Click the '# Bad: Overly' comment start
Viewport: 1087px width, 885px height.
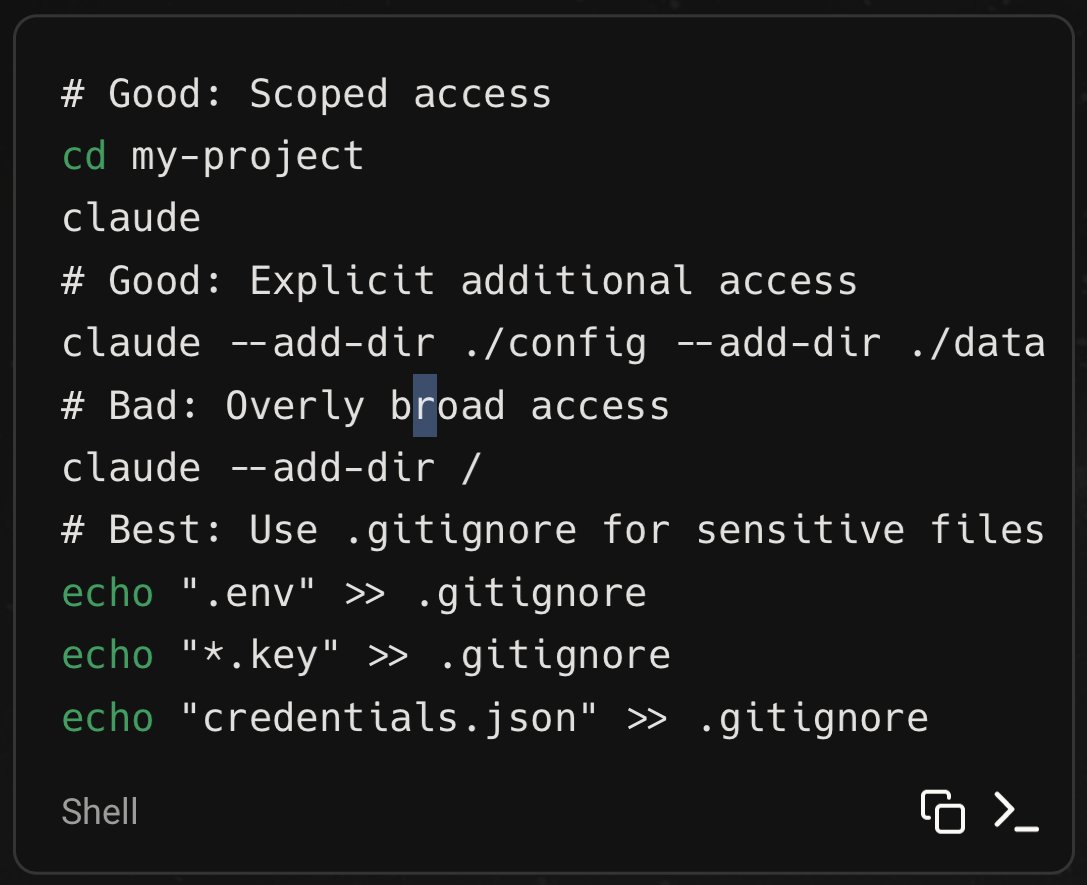[x=212, y=406]
